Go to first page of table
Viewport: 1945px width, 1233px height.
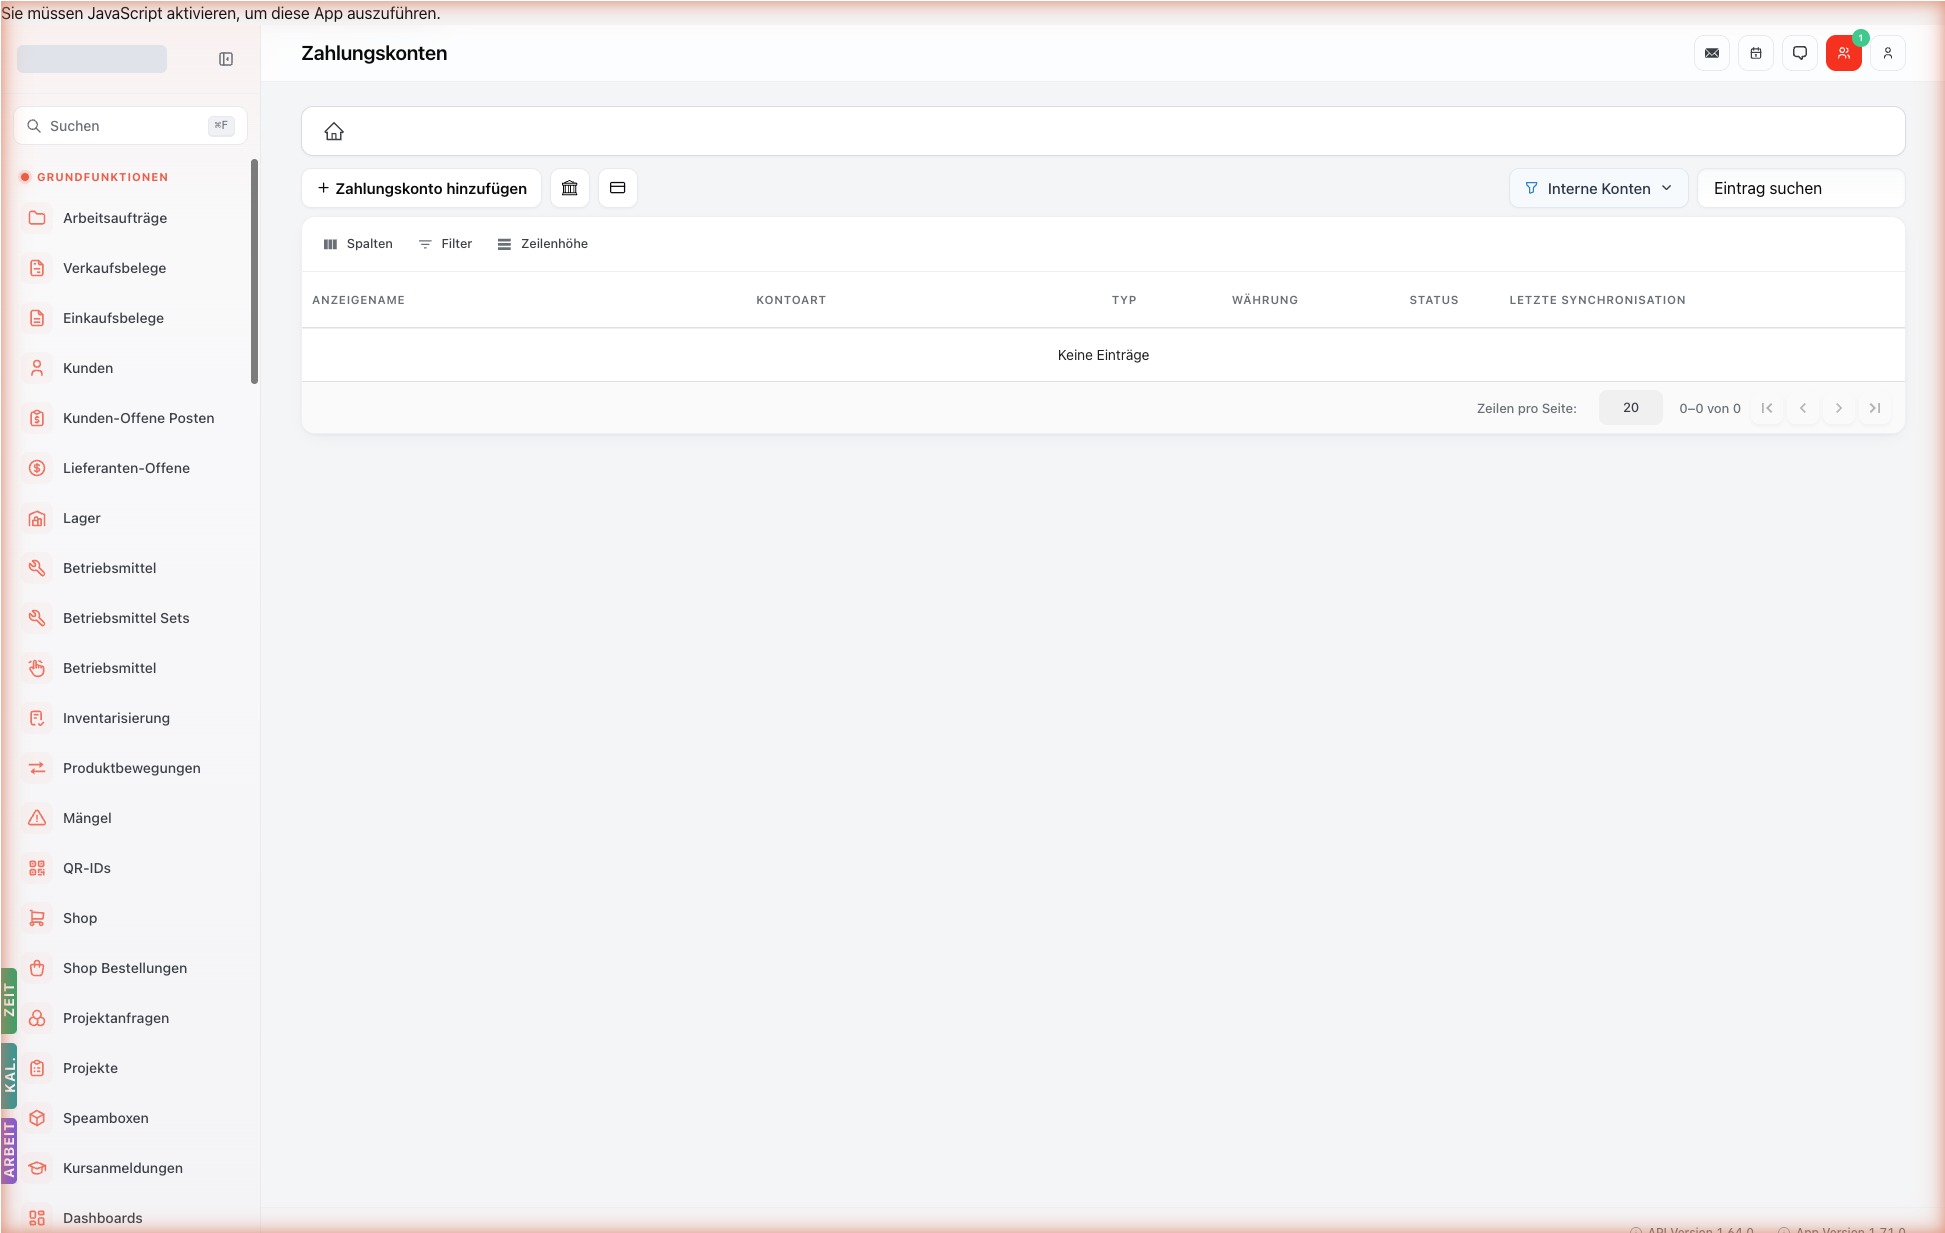1767,408
